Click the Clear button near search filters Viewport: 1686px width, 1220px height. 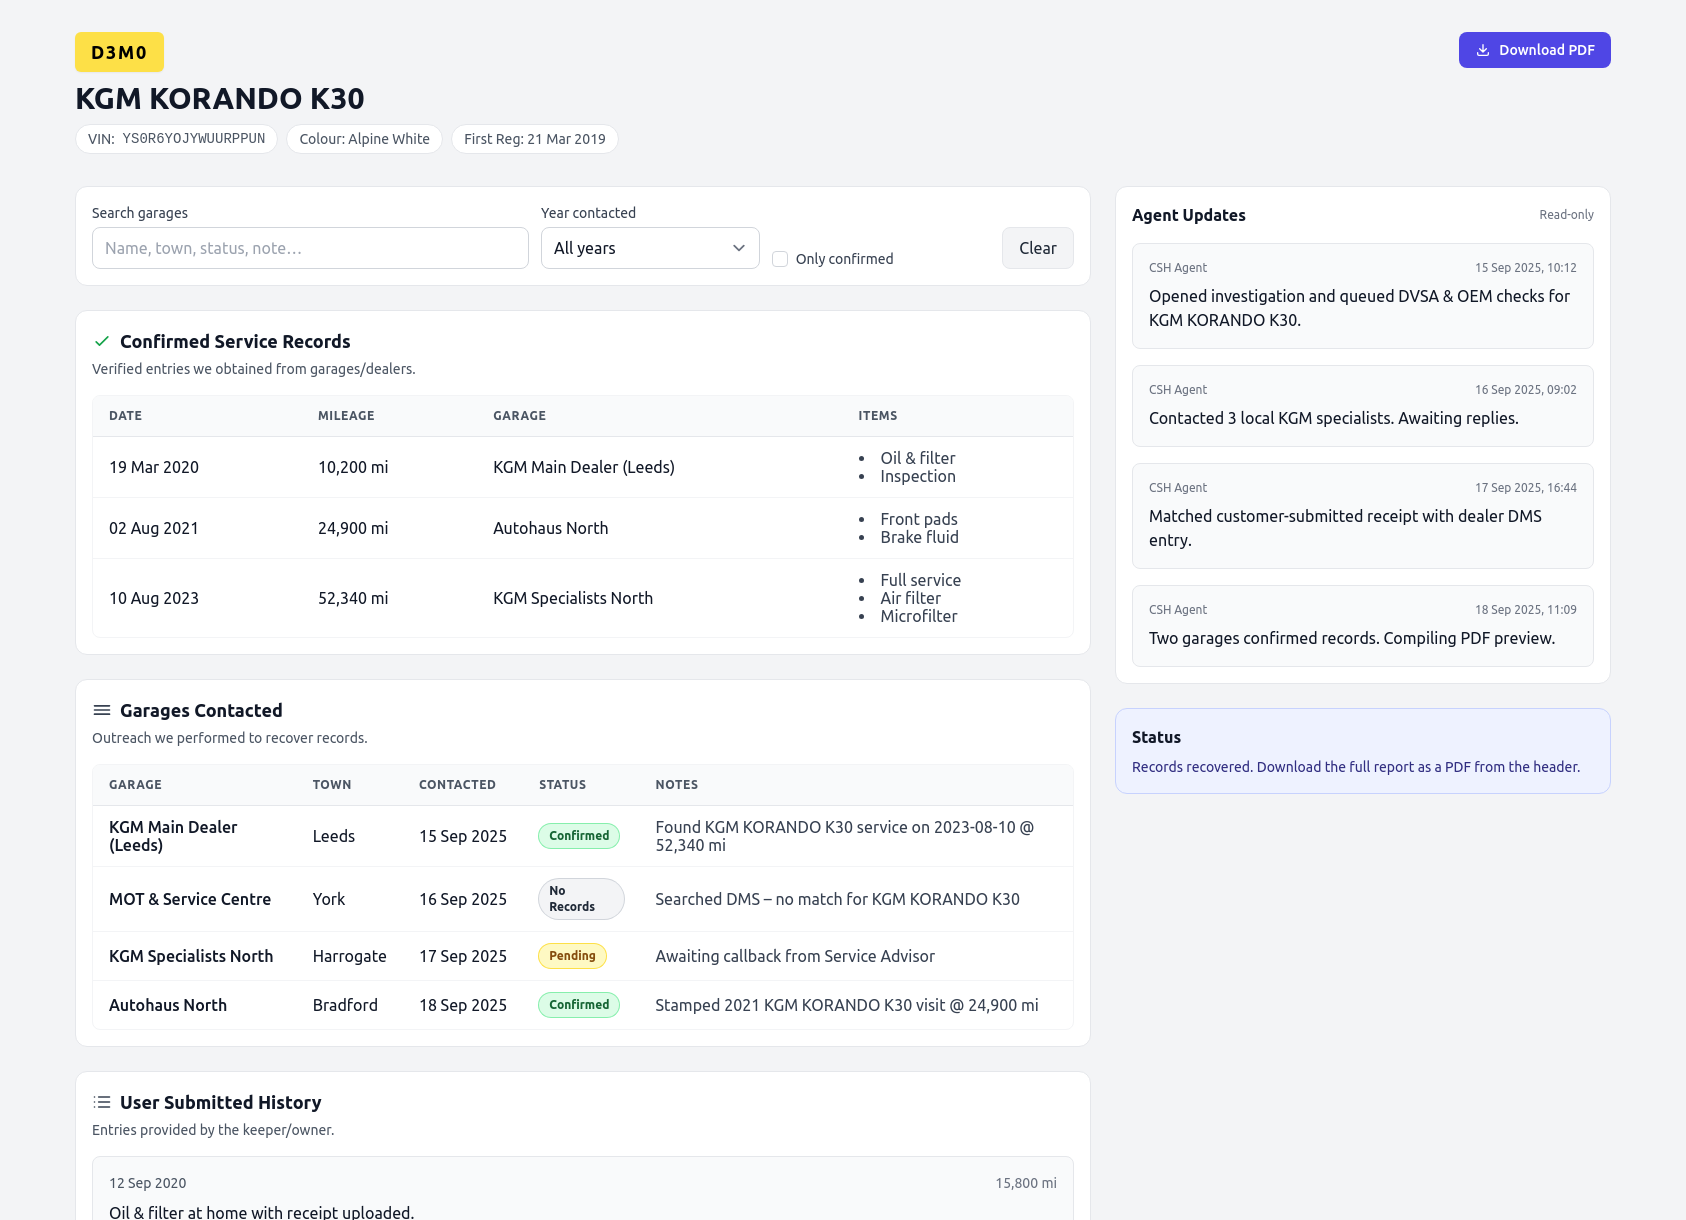pyautogui.click(x=1037, y=247)
